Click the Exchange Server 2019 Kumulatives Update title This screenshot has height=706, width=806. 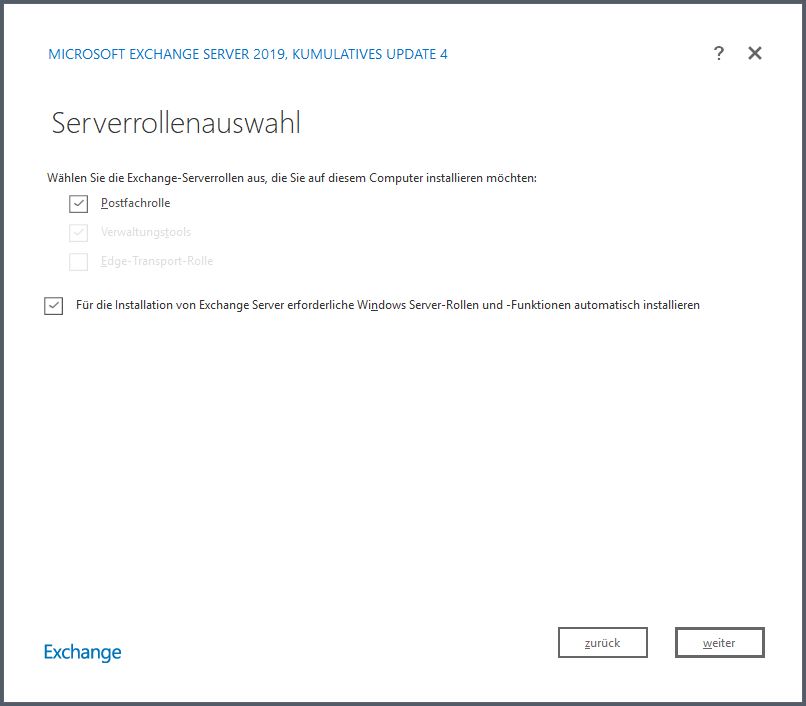pos(248,54)
